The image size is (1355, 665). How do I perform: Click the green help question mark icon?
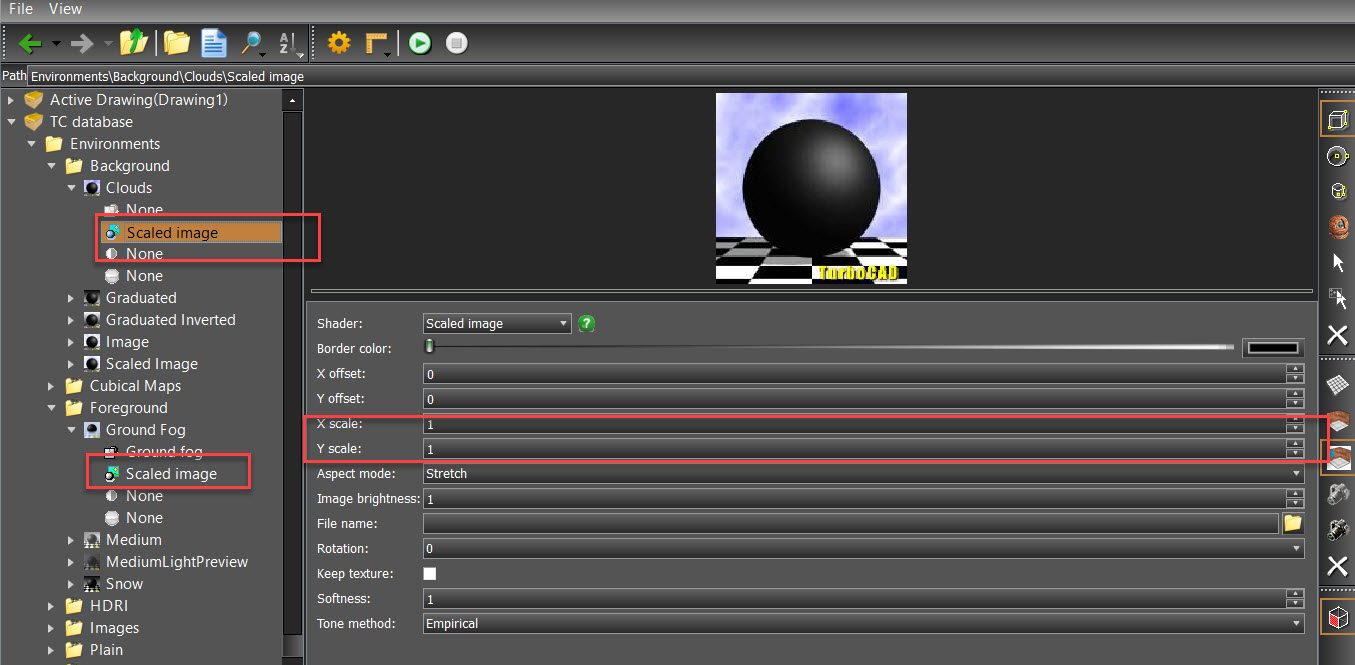587,323
